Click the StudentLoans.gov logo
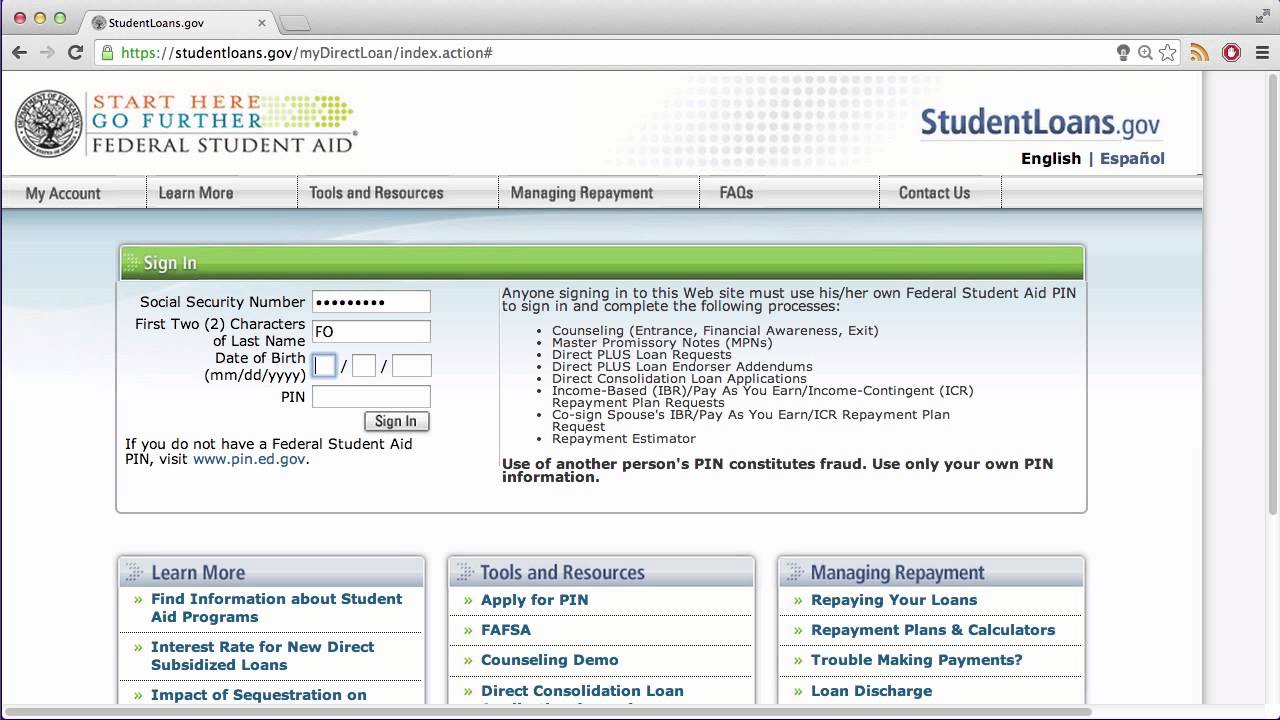 point(1040,122)
